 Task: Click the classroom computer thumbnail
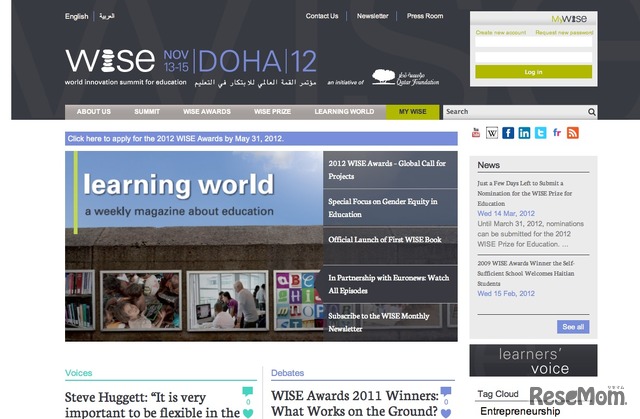(x=228, y=300)
